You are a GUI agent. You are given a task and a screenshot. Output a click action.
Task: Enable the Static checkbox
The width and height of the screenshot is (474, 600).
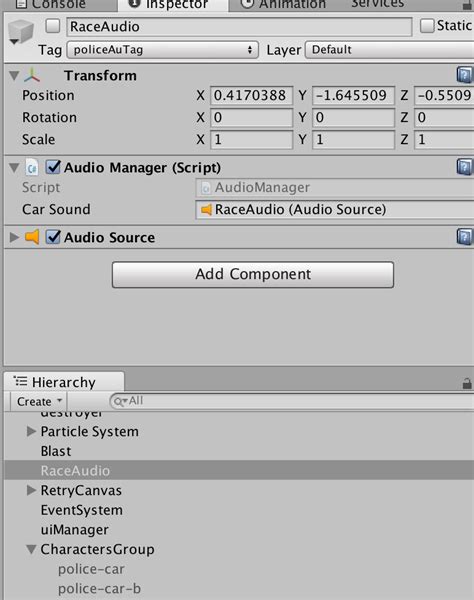click(x=427, y=26)
